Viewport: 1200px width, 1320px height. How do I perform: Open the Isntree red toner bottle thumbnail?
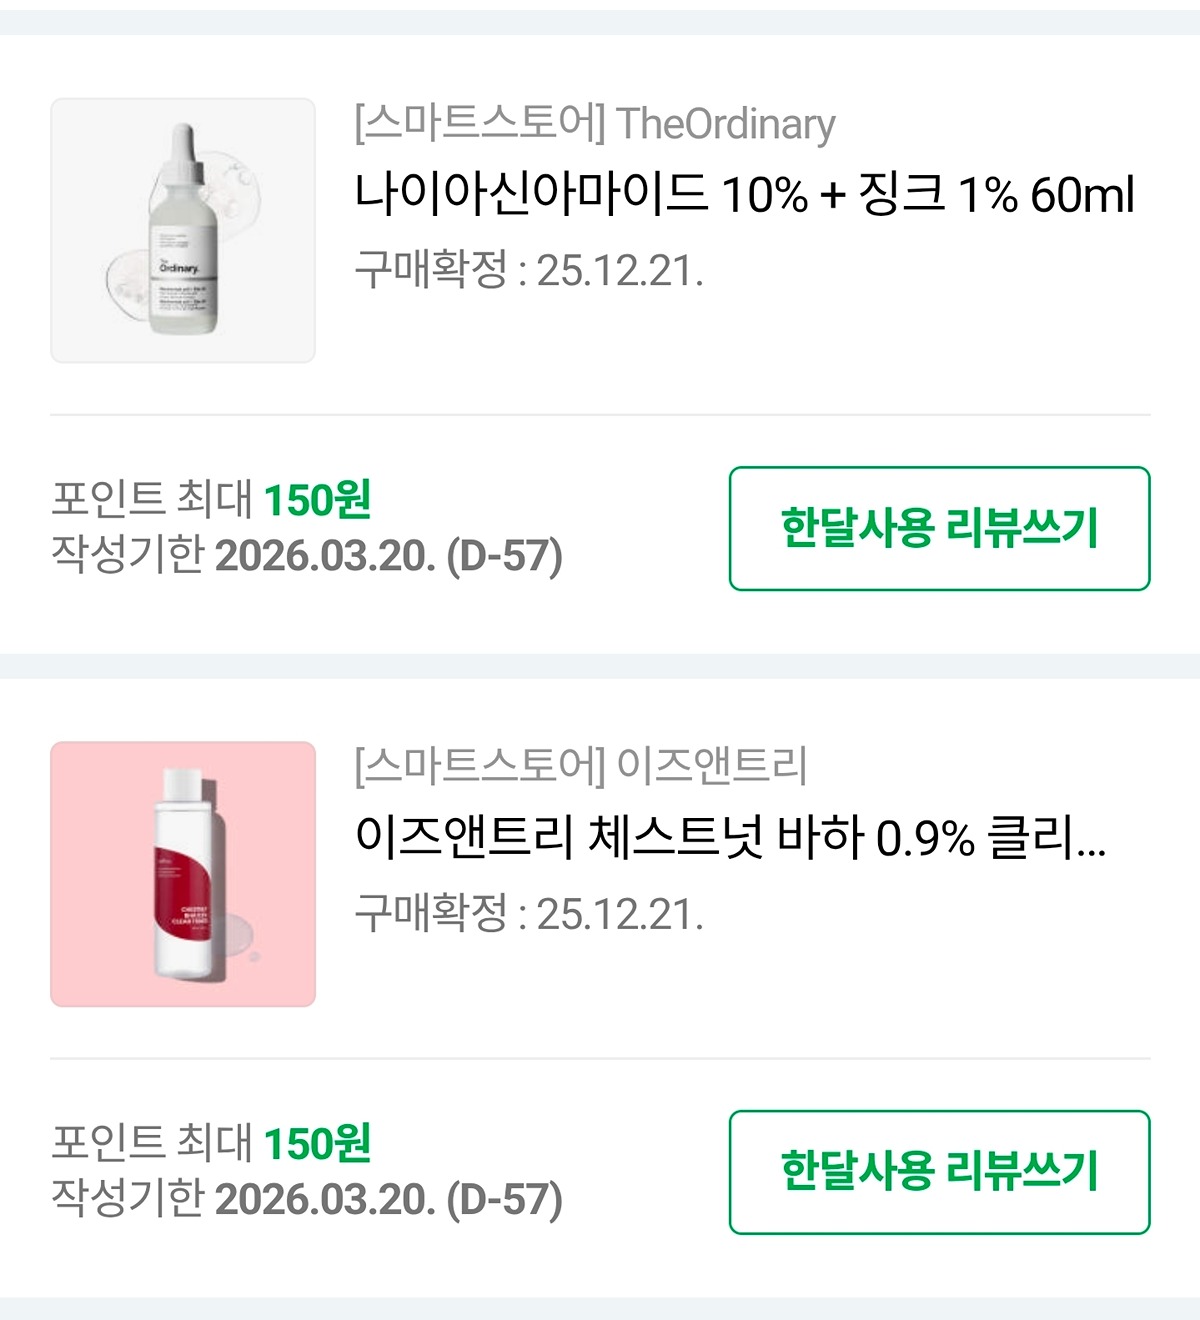183,874
